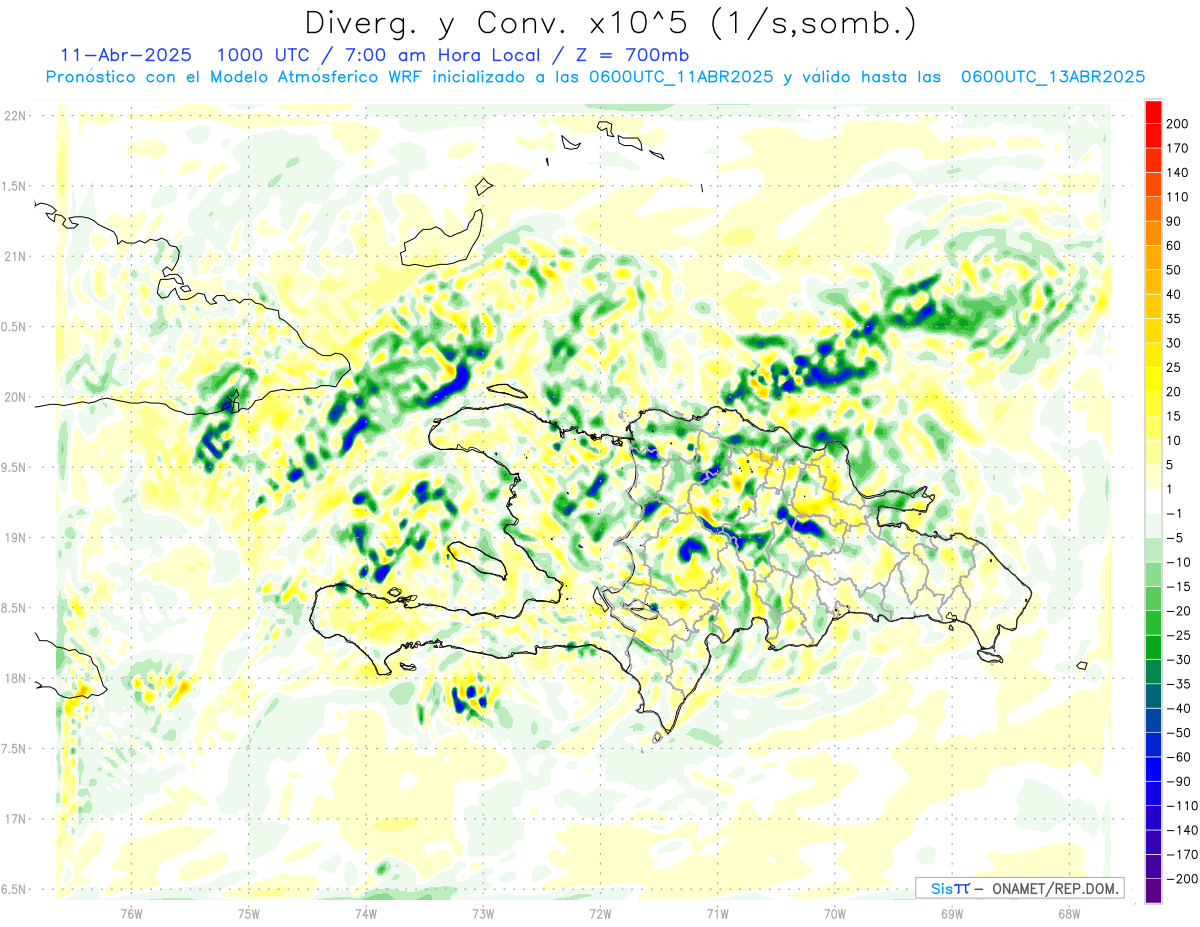Click the "70W" longitude label

(834, 913)
